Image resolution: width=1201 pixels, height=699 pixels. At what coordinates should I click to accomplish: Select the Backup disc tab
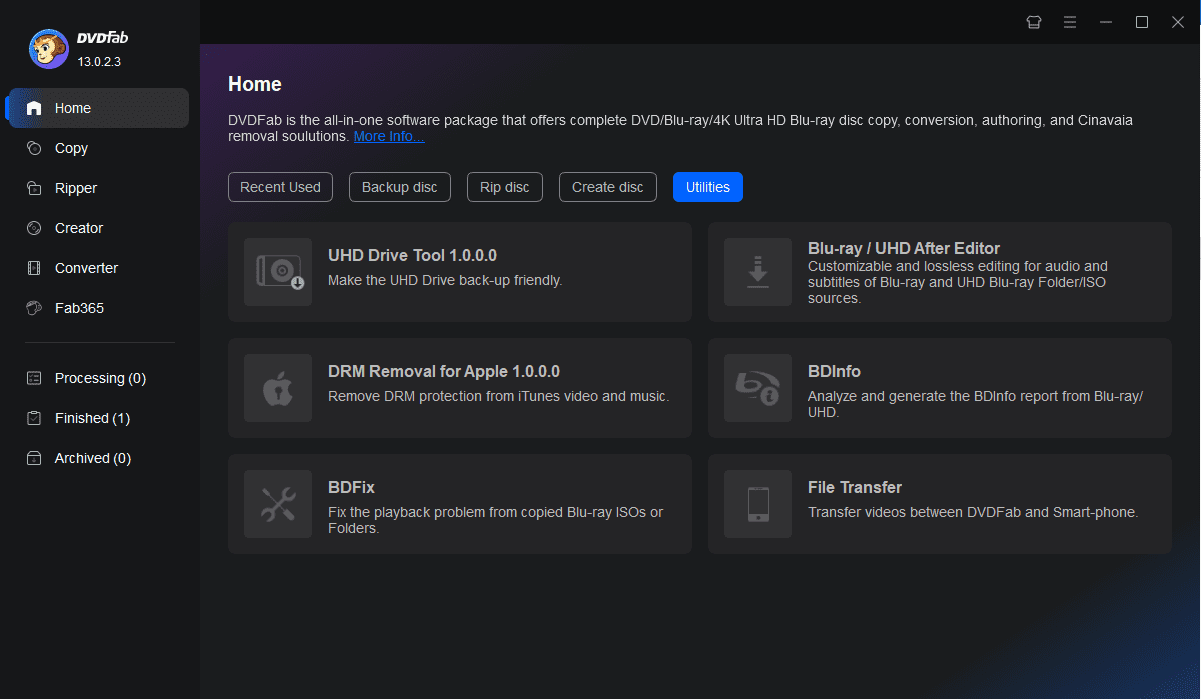399,186
